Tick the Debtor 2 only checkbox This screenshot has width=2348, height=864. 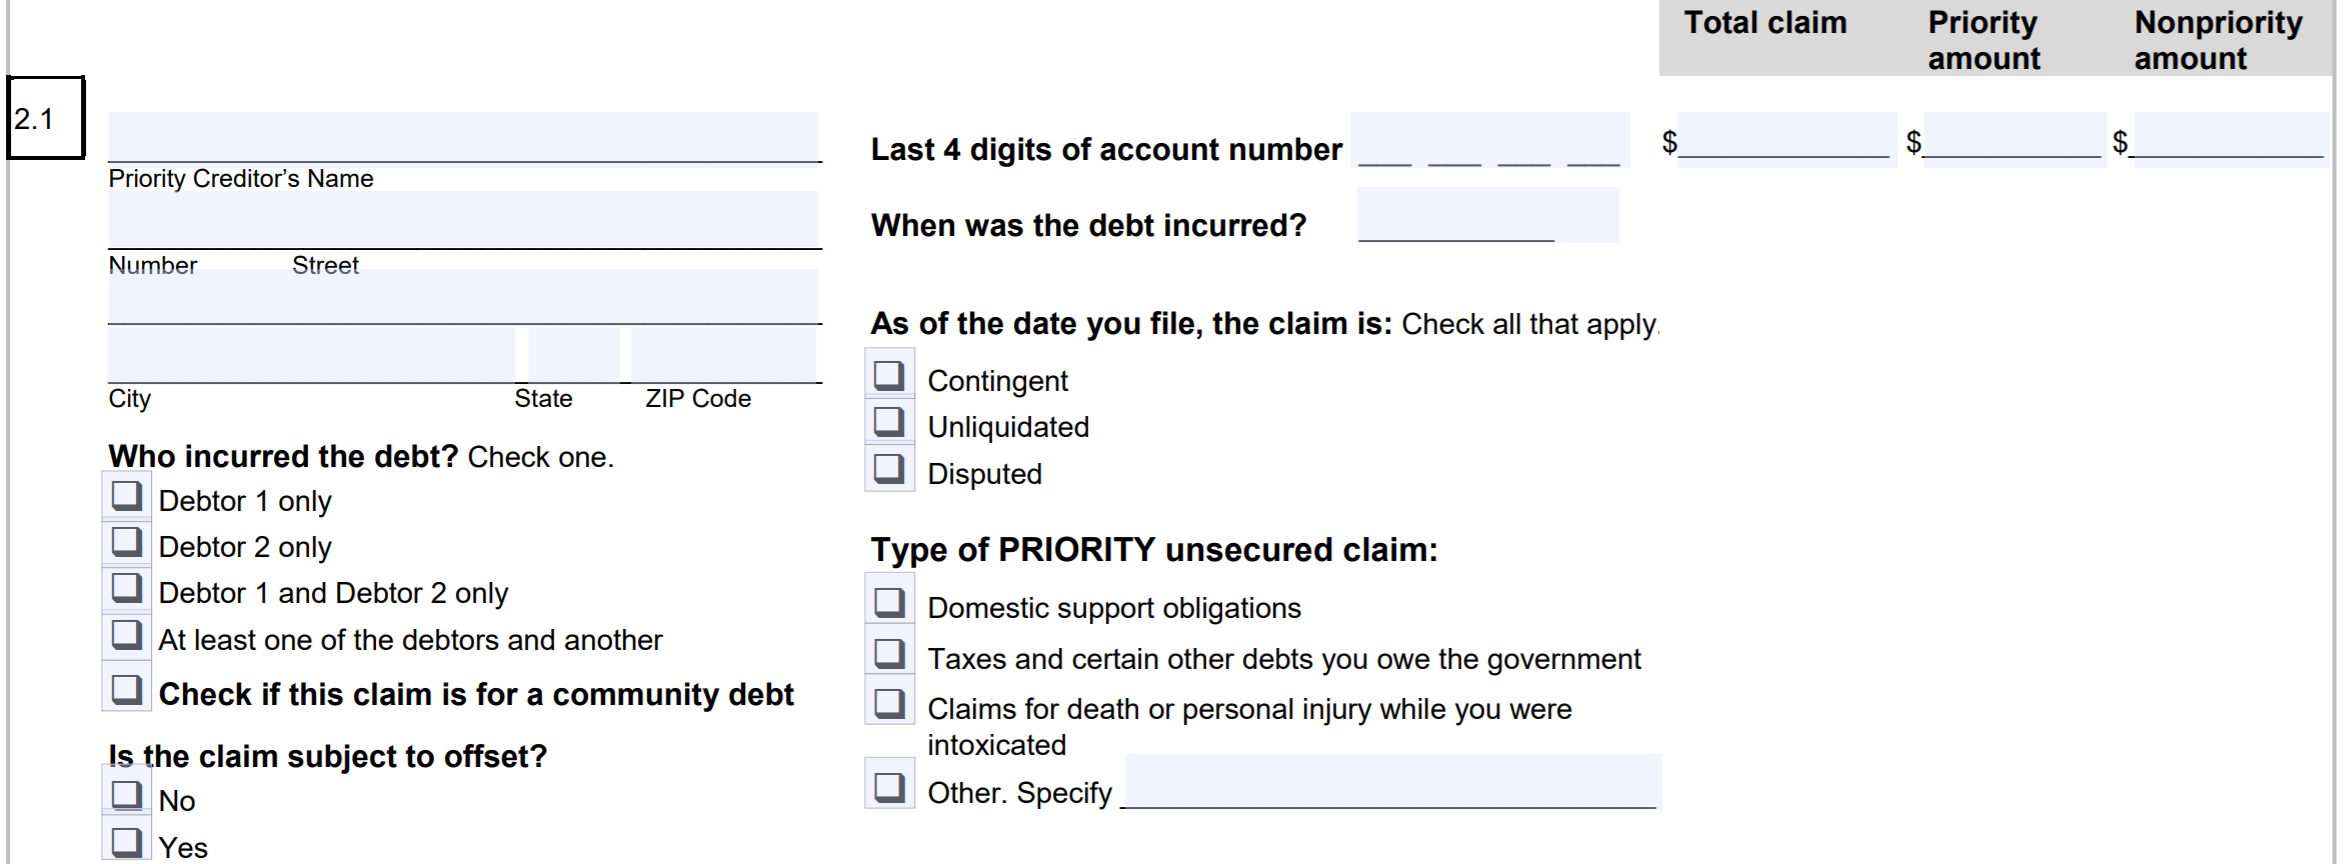tap(127, 542)
